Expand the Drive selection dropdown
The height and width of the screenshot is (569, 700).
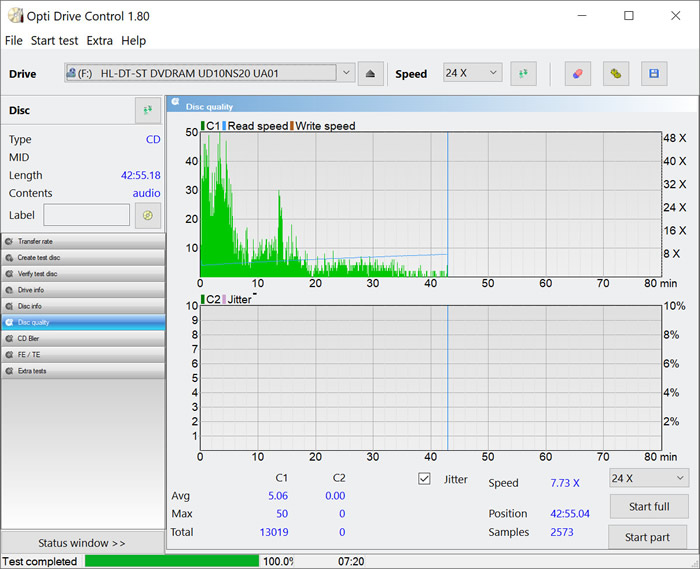[346, 73]
